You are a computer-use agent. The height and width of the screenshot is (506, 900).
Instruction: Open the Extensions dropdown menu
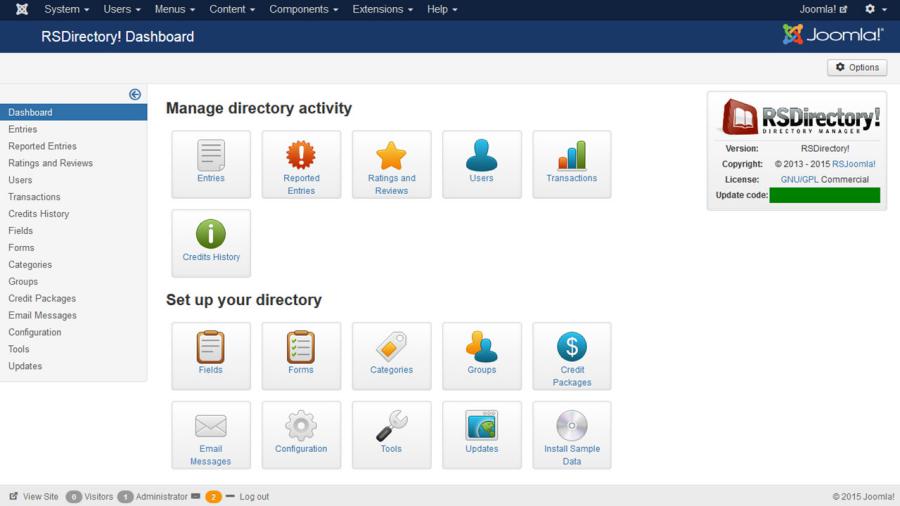click(382, 9)
